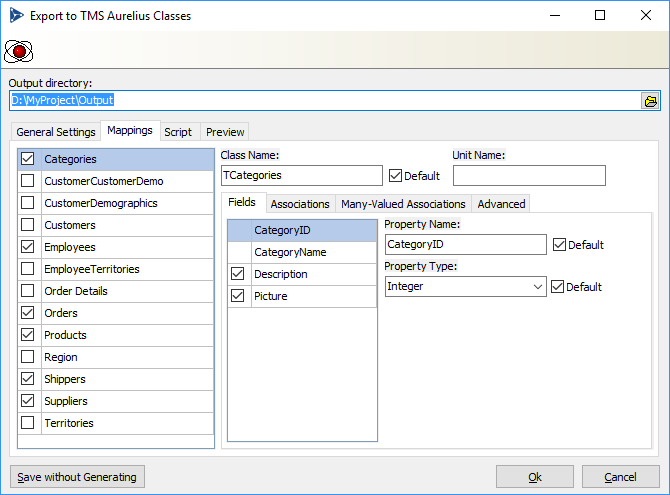
Task: Uncheck the Description field checkbox
Action: point(238,274)
